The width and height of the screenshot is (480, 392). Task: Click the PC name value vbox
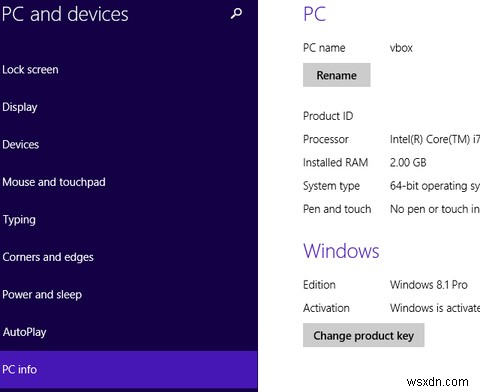(401, 48)
